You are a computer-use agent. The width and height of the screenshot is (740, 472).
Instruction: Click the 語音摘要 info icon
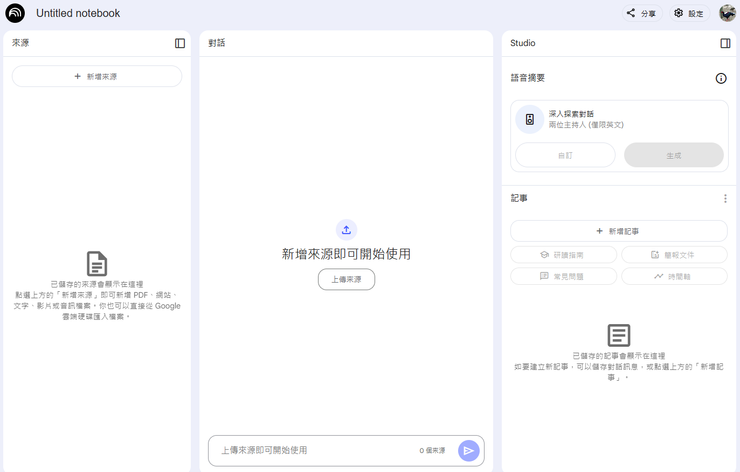click(x=720, y=78)
